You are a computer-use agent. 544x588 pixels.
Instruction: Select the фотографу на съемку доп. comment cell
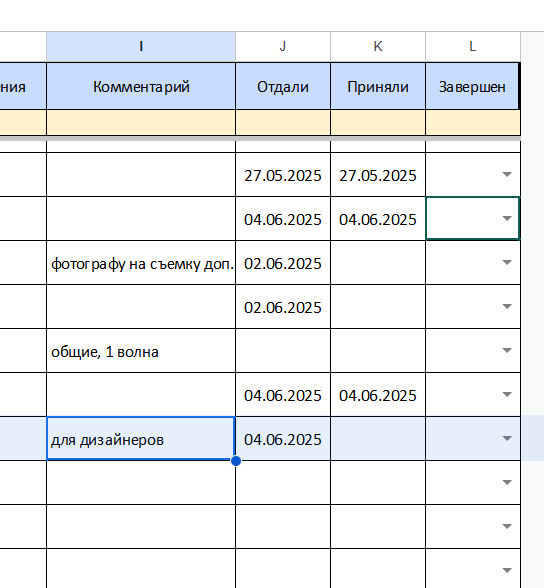click(x=141, y=263)
